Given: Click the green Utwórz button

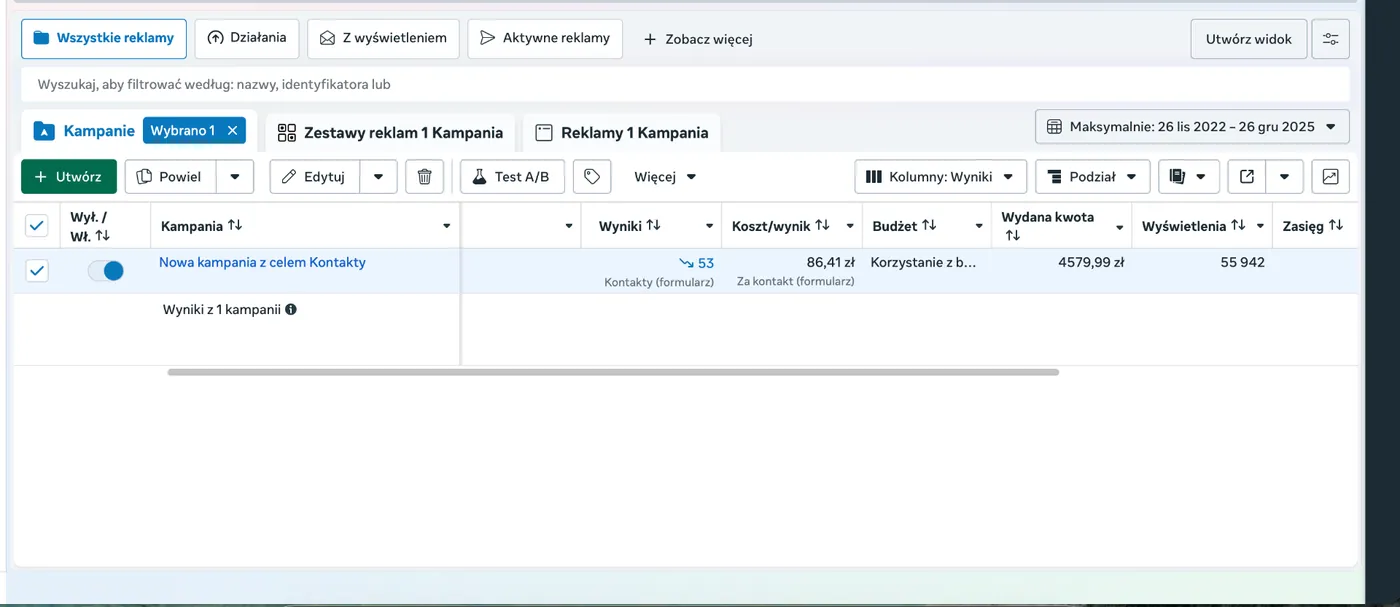Looking at the screenshot, I should click(69, 177).
